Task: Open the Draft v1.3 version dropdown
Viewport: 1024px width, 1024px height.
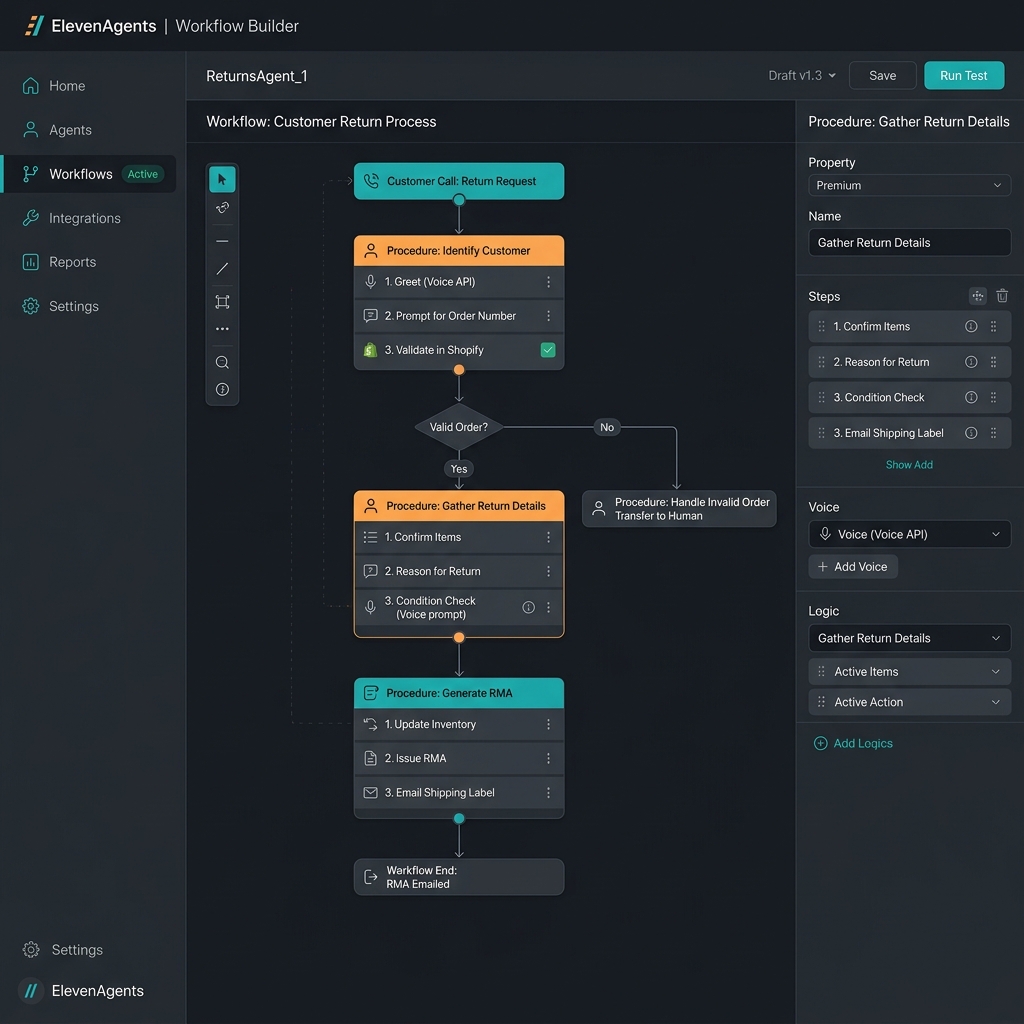Action: click(802, 76)
